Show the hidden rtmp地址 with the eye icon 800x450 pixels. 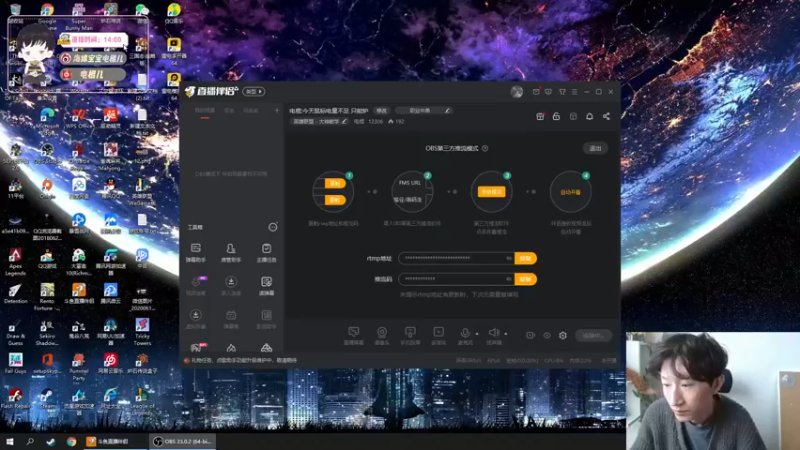click(509, 259)
